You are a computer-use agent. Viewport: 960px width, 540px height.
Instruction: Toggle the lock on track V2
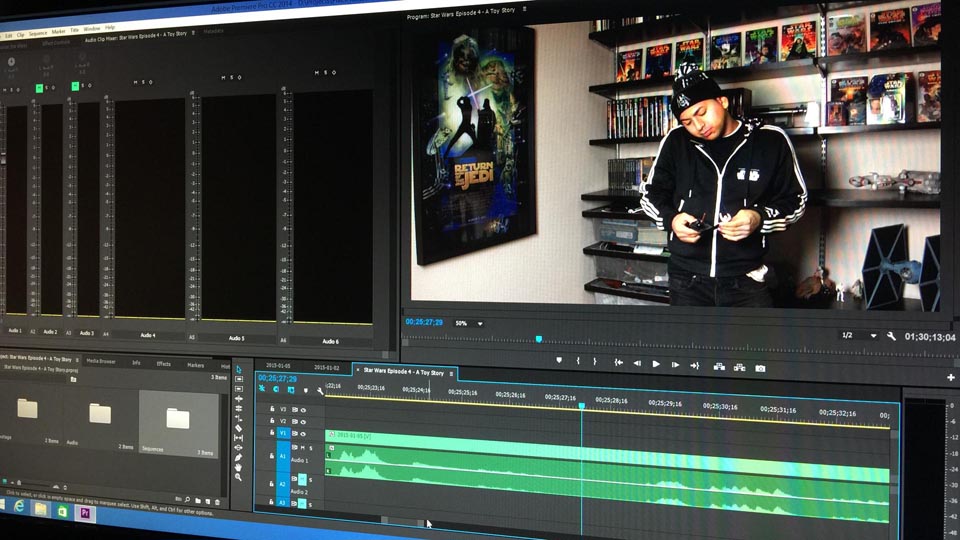pos(272,421)
